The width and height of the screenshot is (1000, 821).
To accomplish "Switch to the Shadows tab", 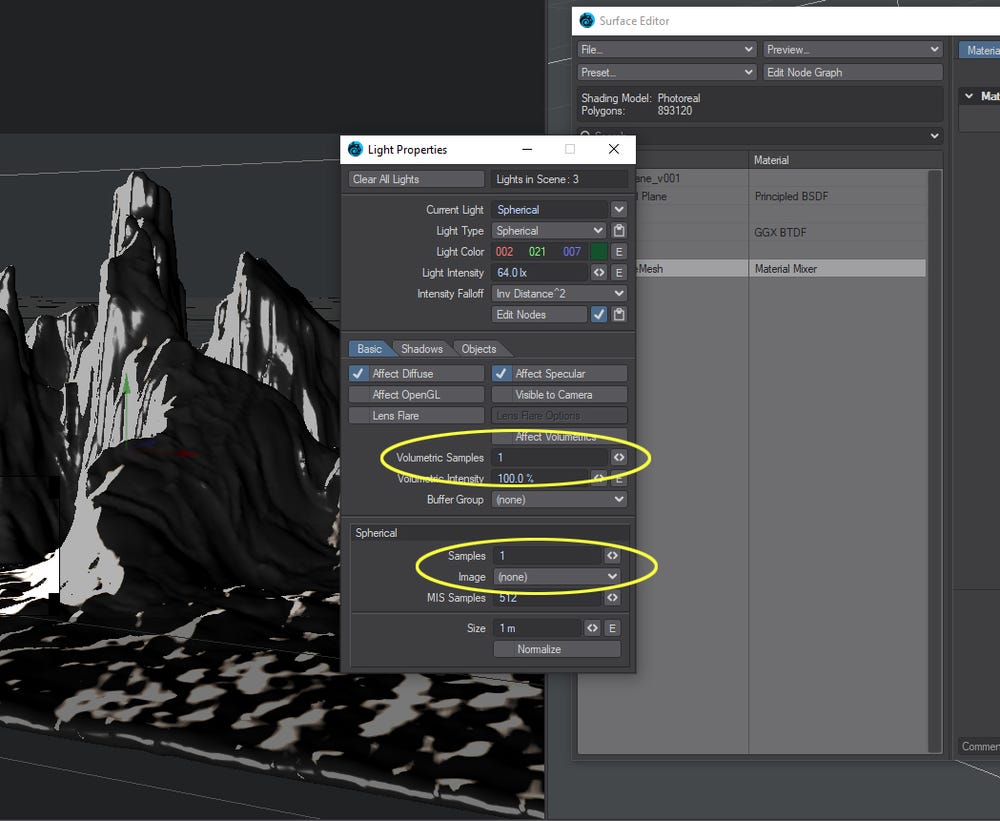I will 422,349.
